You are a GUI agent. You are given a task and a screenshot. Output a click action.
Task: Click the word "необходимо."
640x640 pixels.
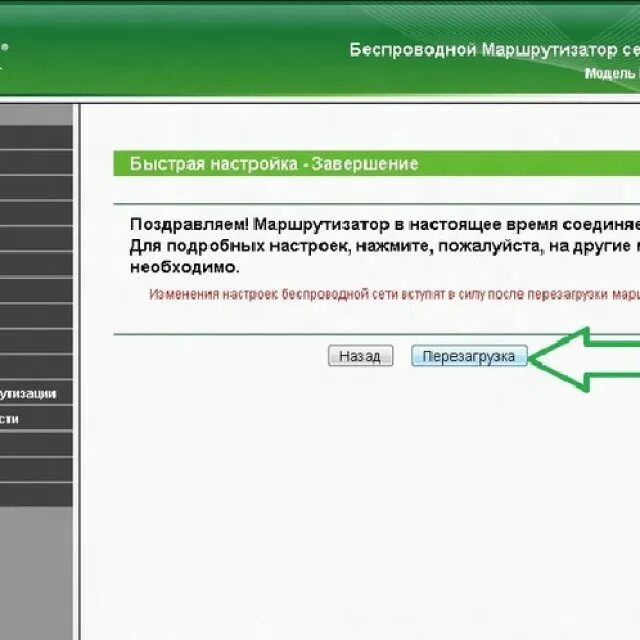pos(184,267)
